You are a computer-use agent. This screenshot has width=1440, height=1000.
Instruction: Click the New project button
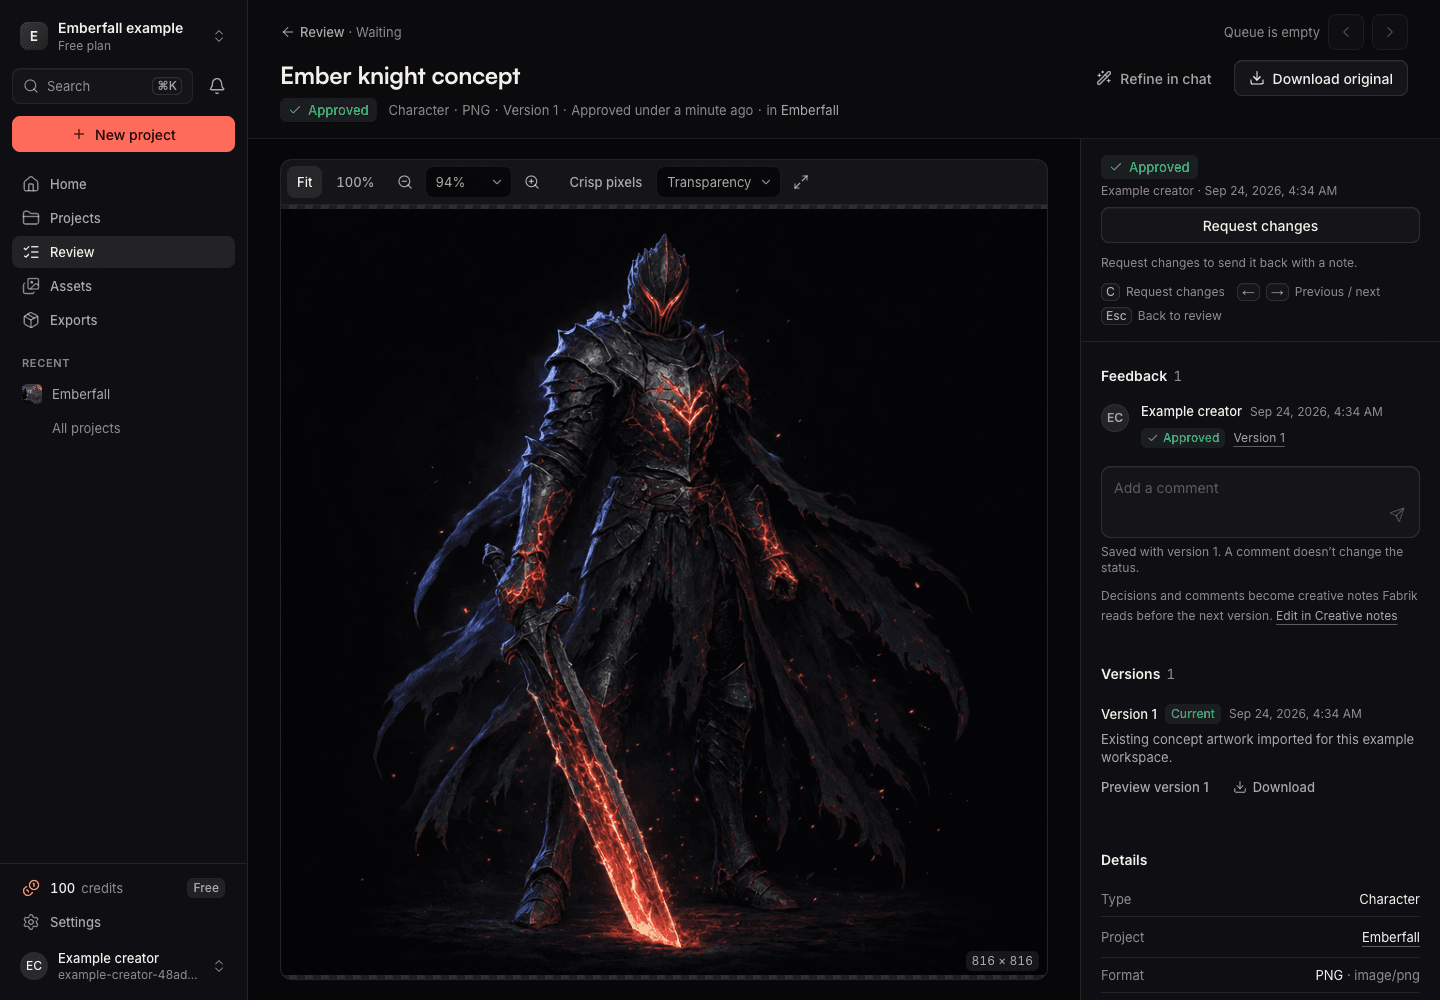coord(123,134)
